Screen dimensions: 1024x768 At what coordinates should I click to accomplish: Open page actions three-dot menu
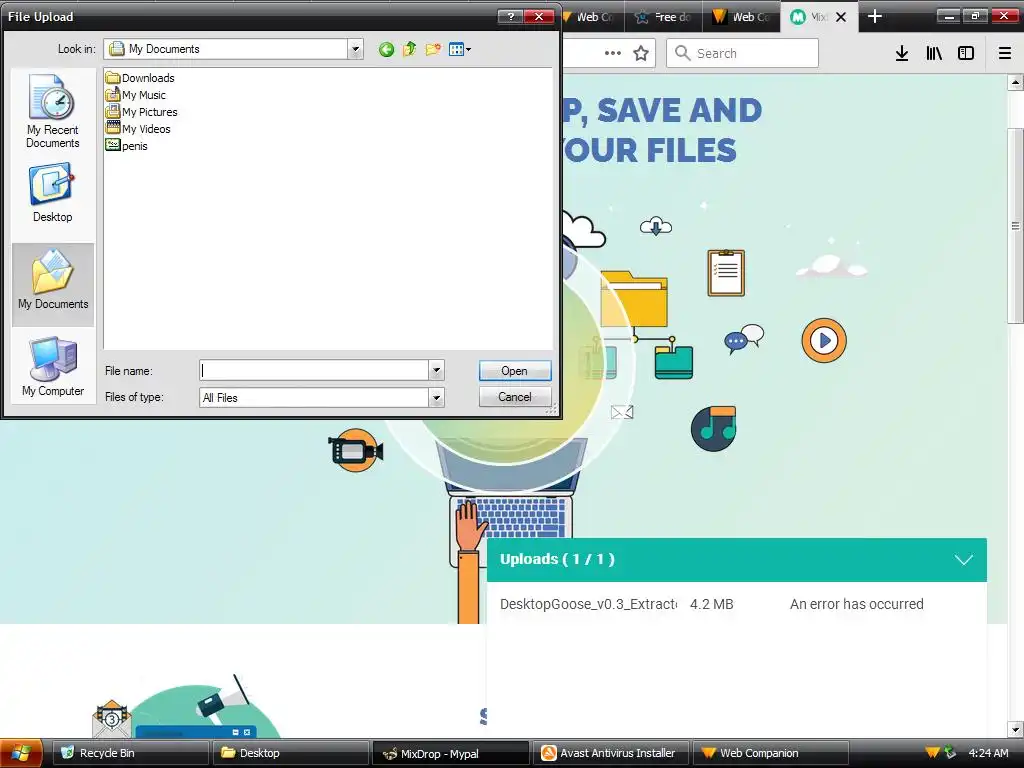(x=613, y=53)
